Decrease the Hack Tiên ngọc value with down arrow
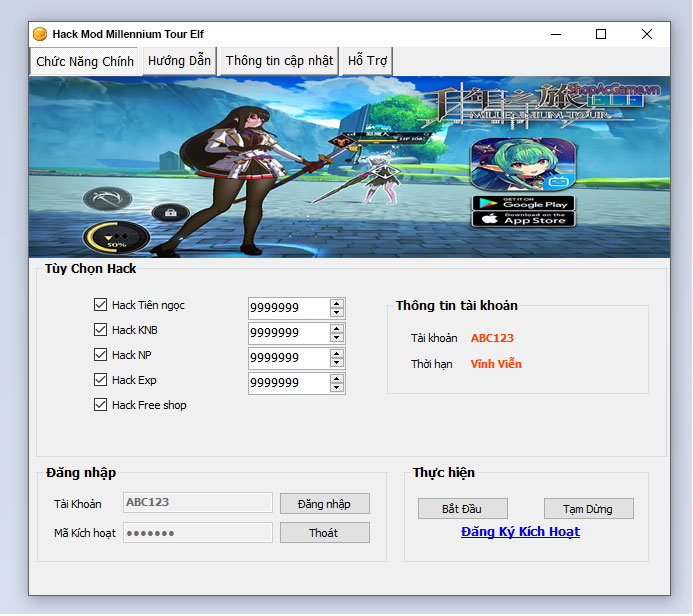 point(337,312)
